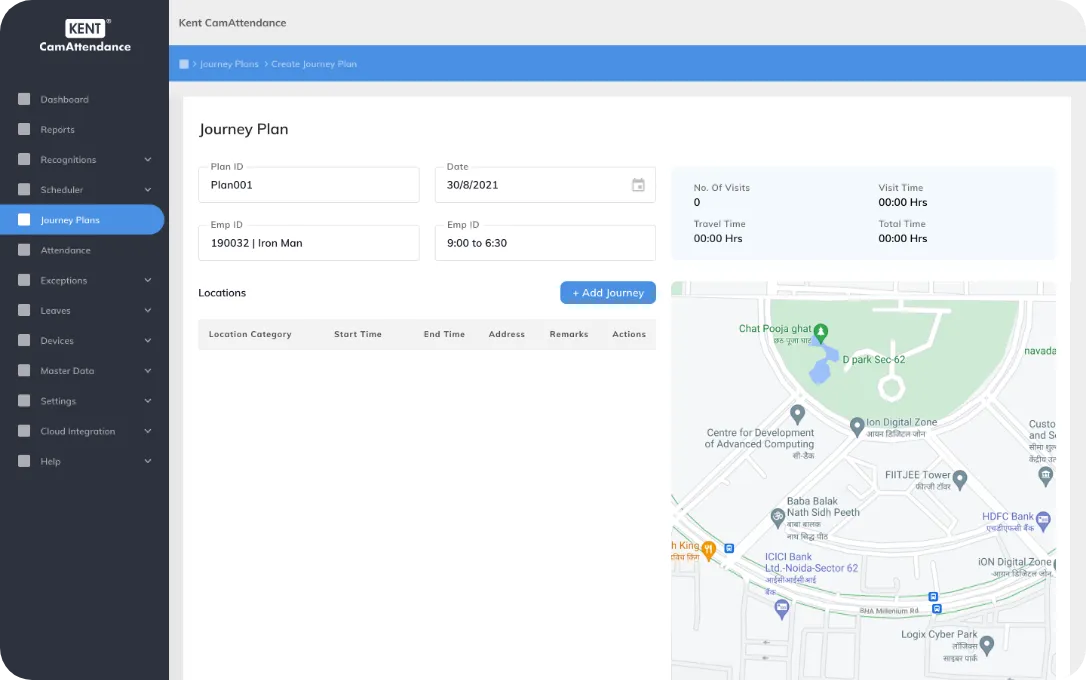Click the Journey Plans sidebar icon
The width and height of the screenshot is (1086, 680).
24,220
